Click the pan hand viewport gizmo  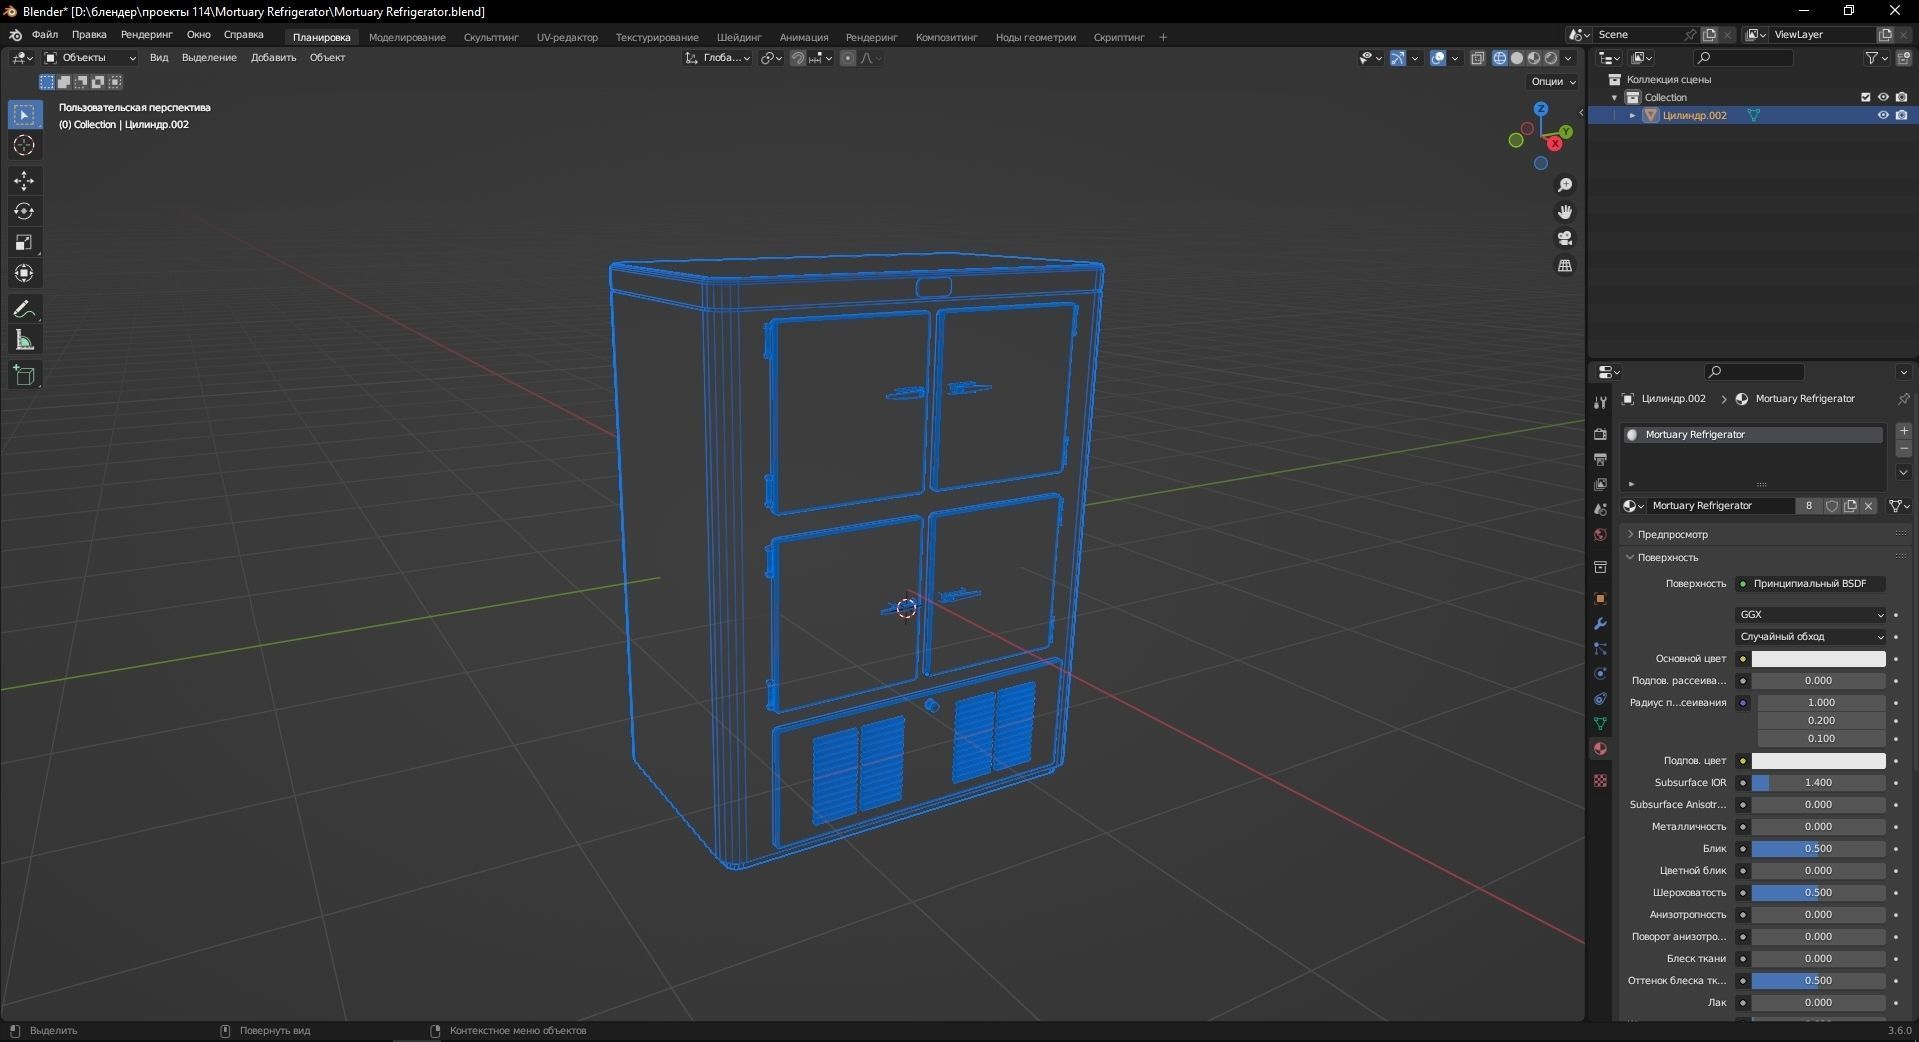click(x=1565, y=212)
